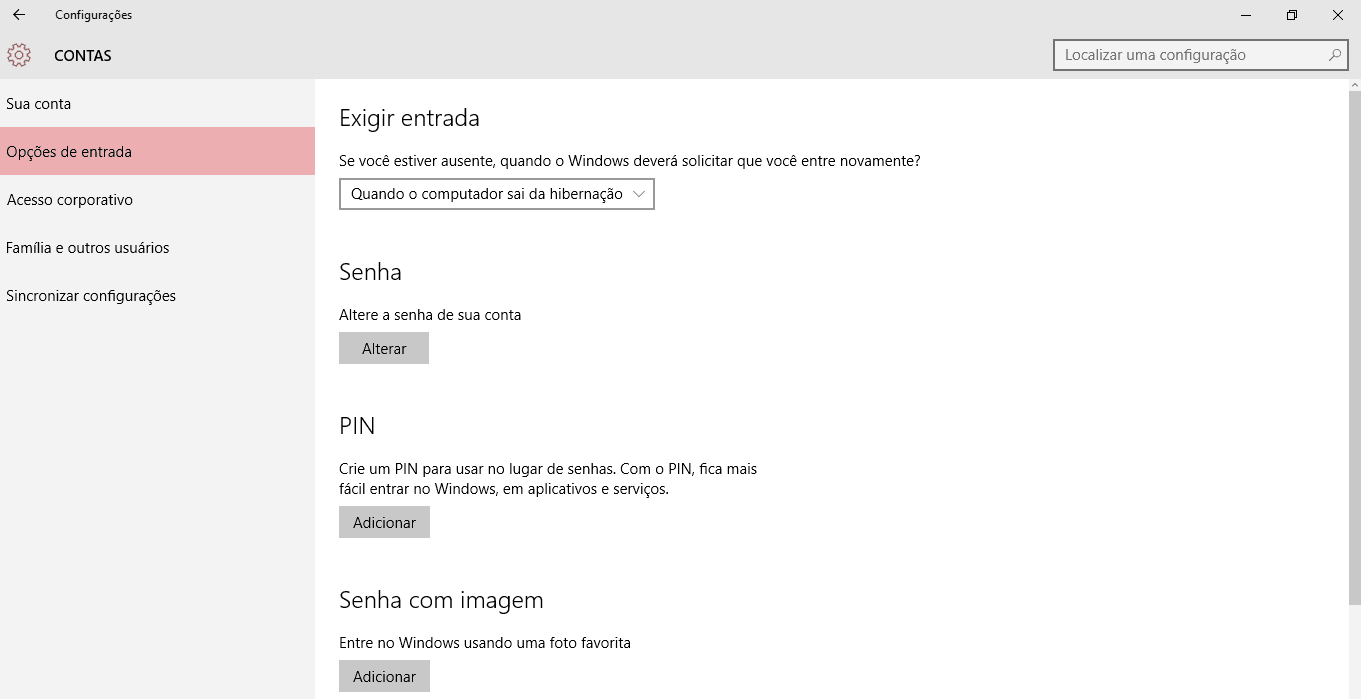Minimize the Configurações window
The image size is (1361, 699).
(1246, 15)
